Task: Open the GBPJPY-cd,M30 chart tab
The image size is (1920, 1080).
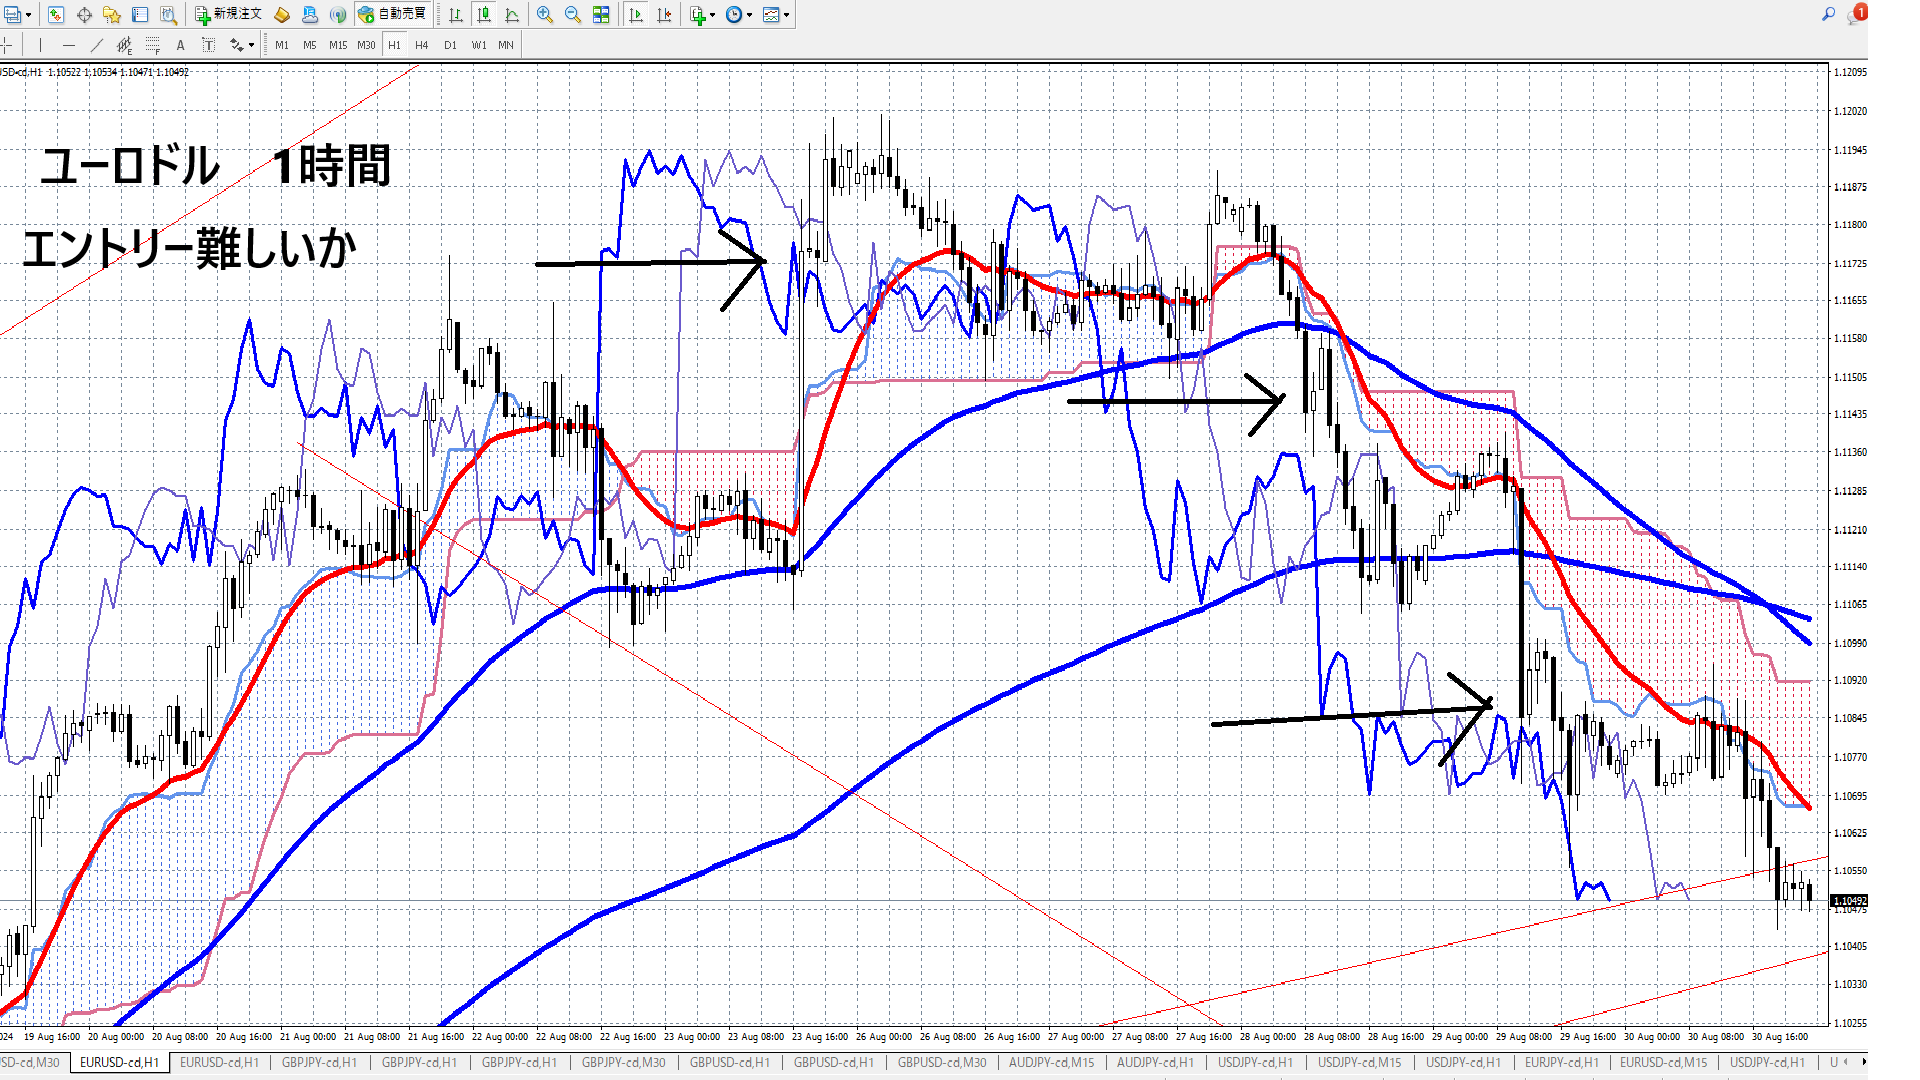Action: click(x=624, y=1062)
